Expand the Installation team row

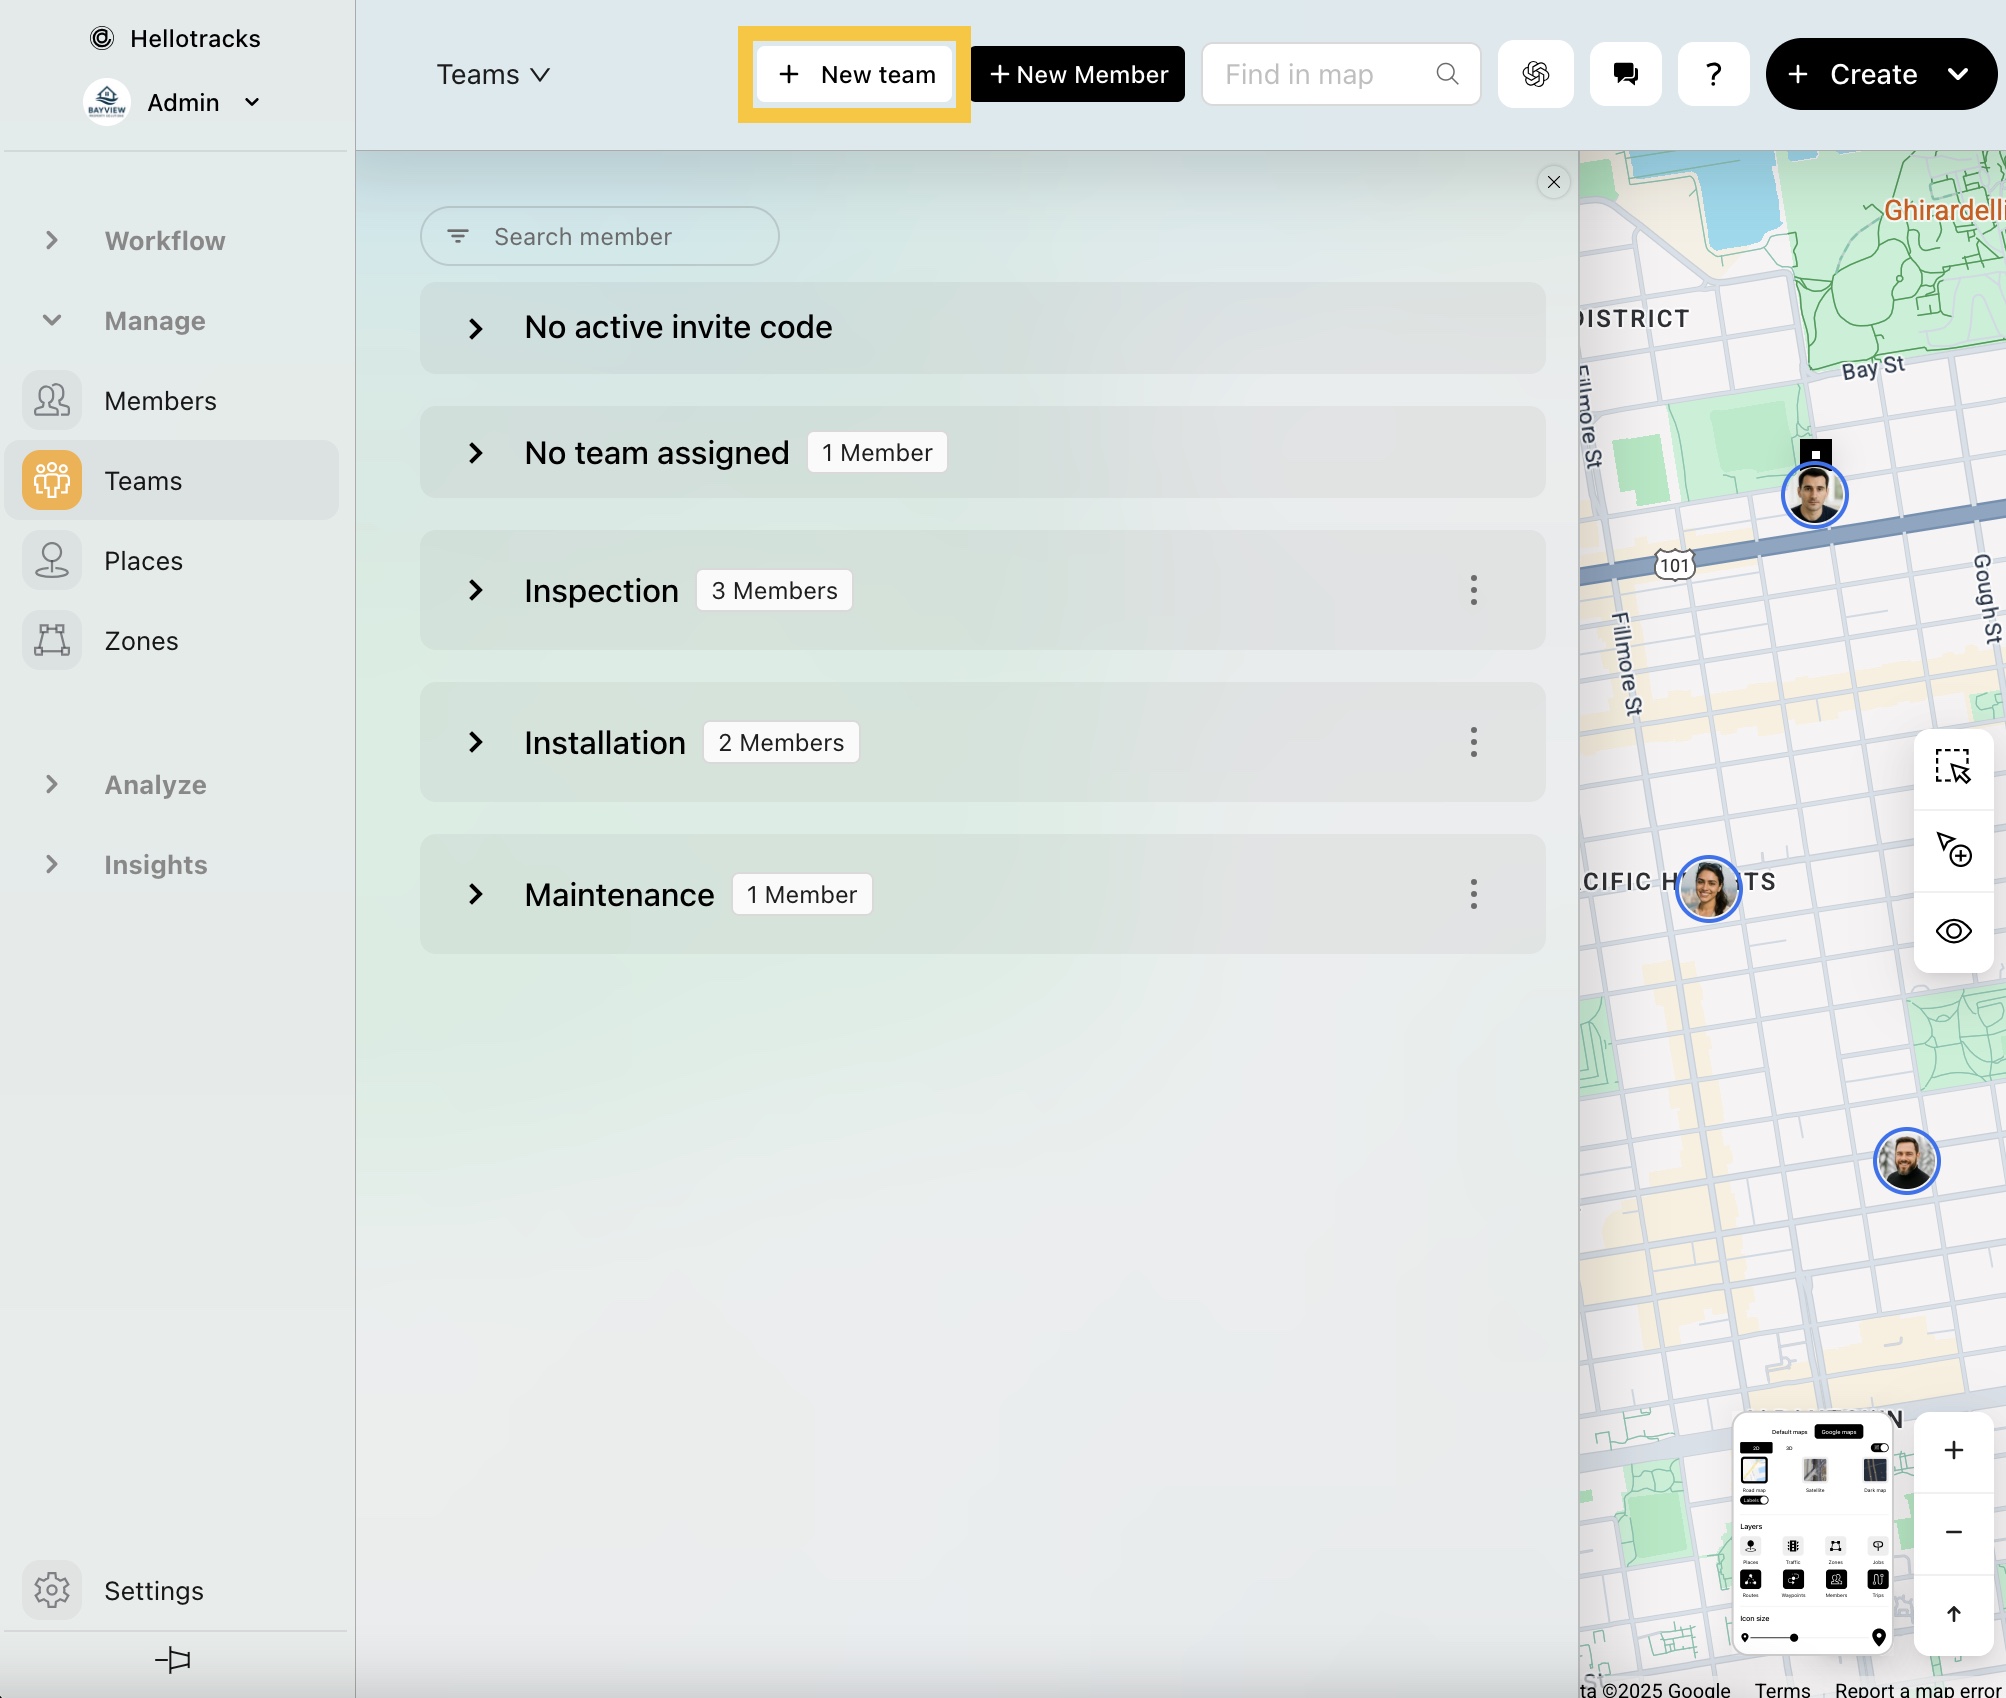click(x=476, y=742)
